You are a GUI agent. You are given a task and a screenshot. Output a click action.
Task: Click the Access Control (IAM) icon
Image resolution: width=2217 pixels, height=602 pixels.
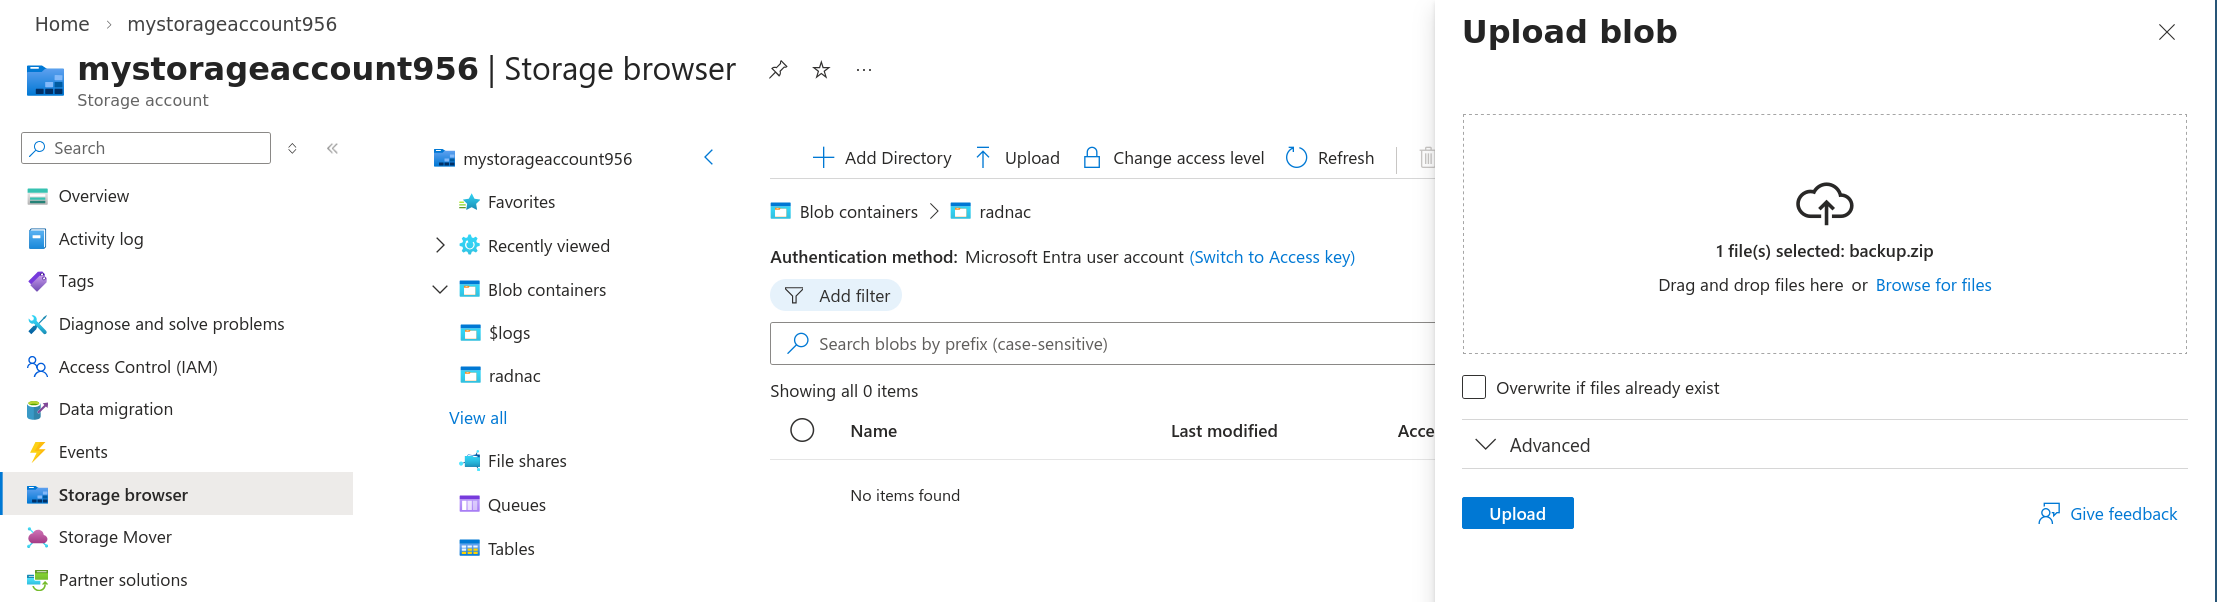37,367
